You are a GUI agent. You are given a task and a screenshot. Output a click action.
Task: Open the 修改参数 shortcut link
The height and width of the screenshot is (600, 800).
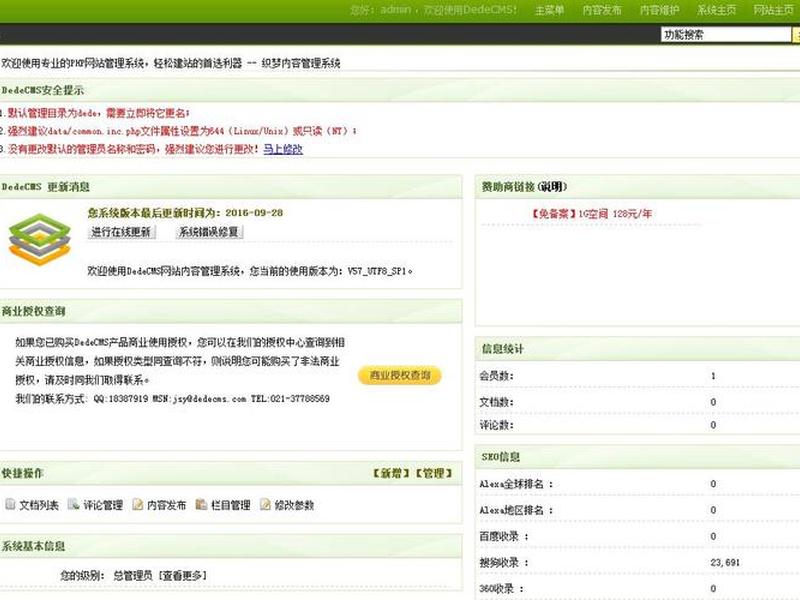click(x=294, y=505)
